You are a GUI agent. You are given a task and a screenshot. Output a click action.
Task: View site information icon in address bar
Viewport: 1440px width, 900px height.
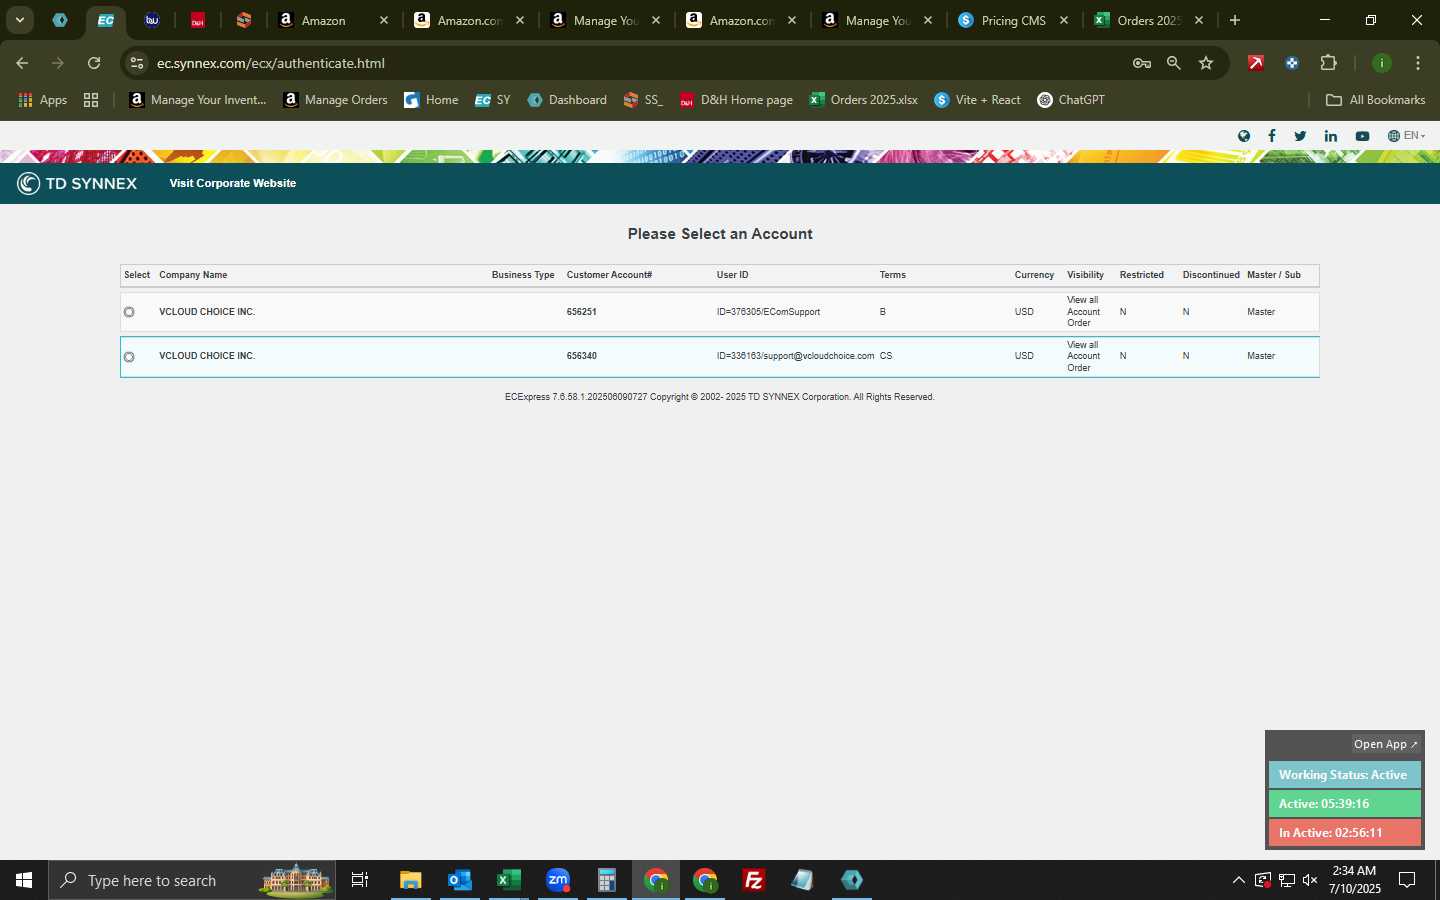(137, 63)
